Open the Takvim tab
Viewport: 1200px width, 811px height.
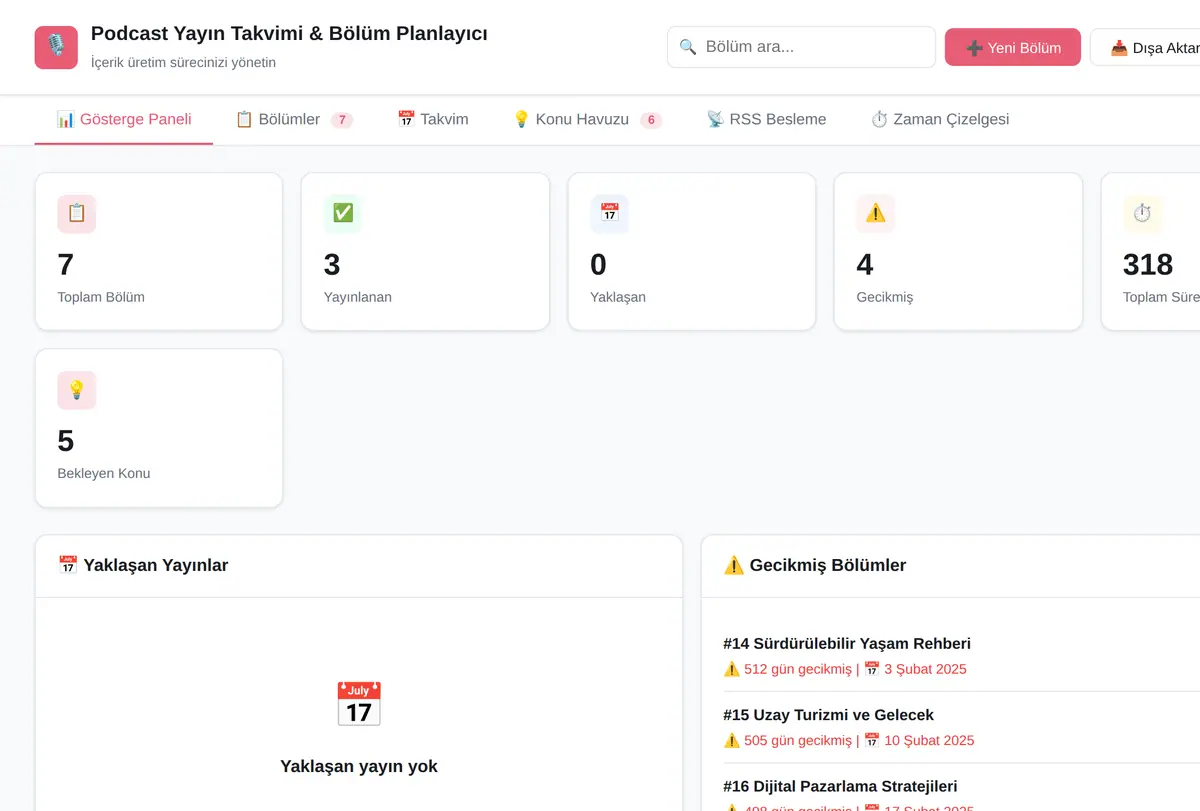click(x=433, y=119)
